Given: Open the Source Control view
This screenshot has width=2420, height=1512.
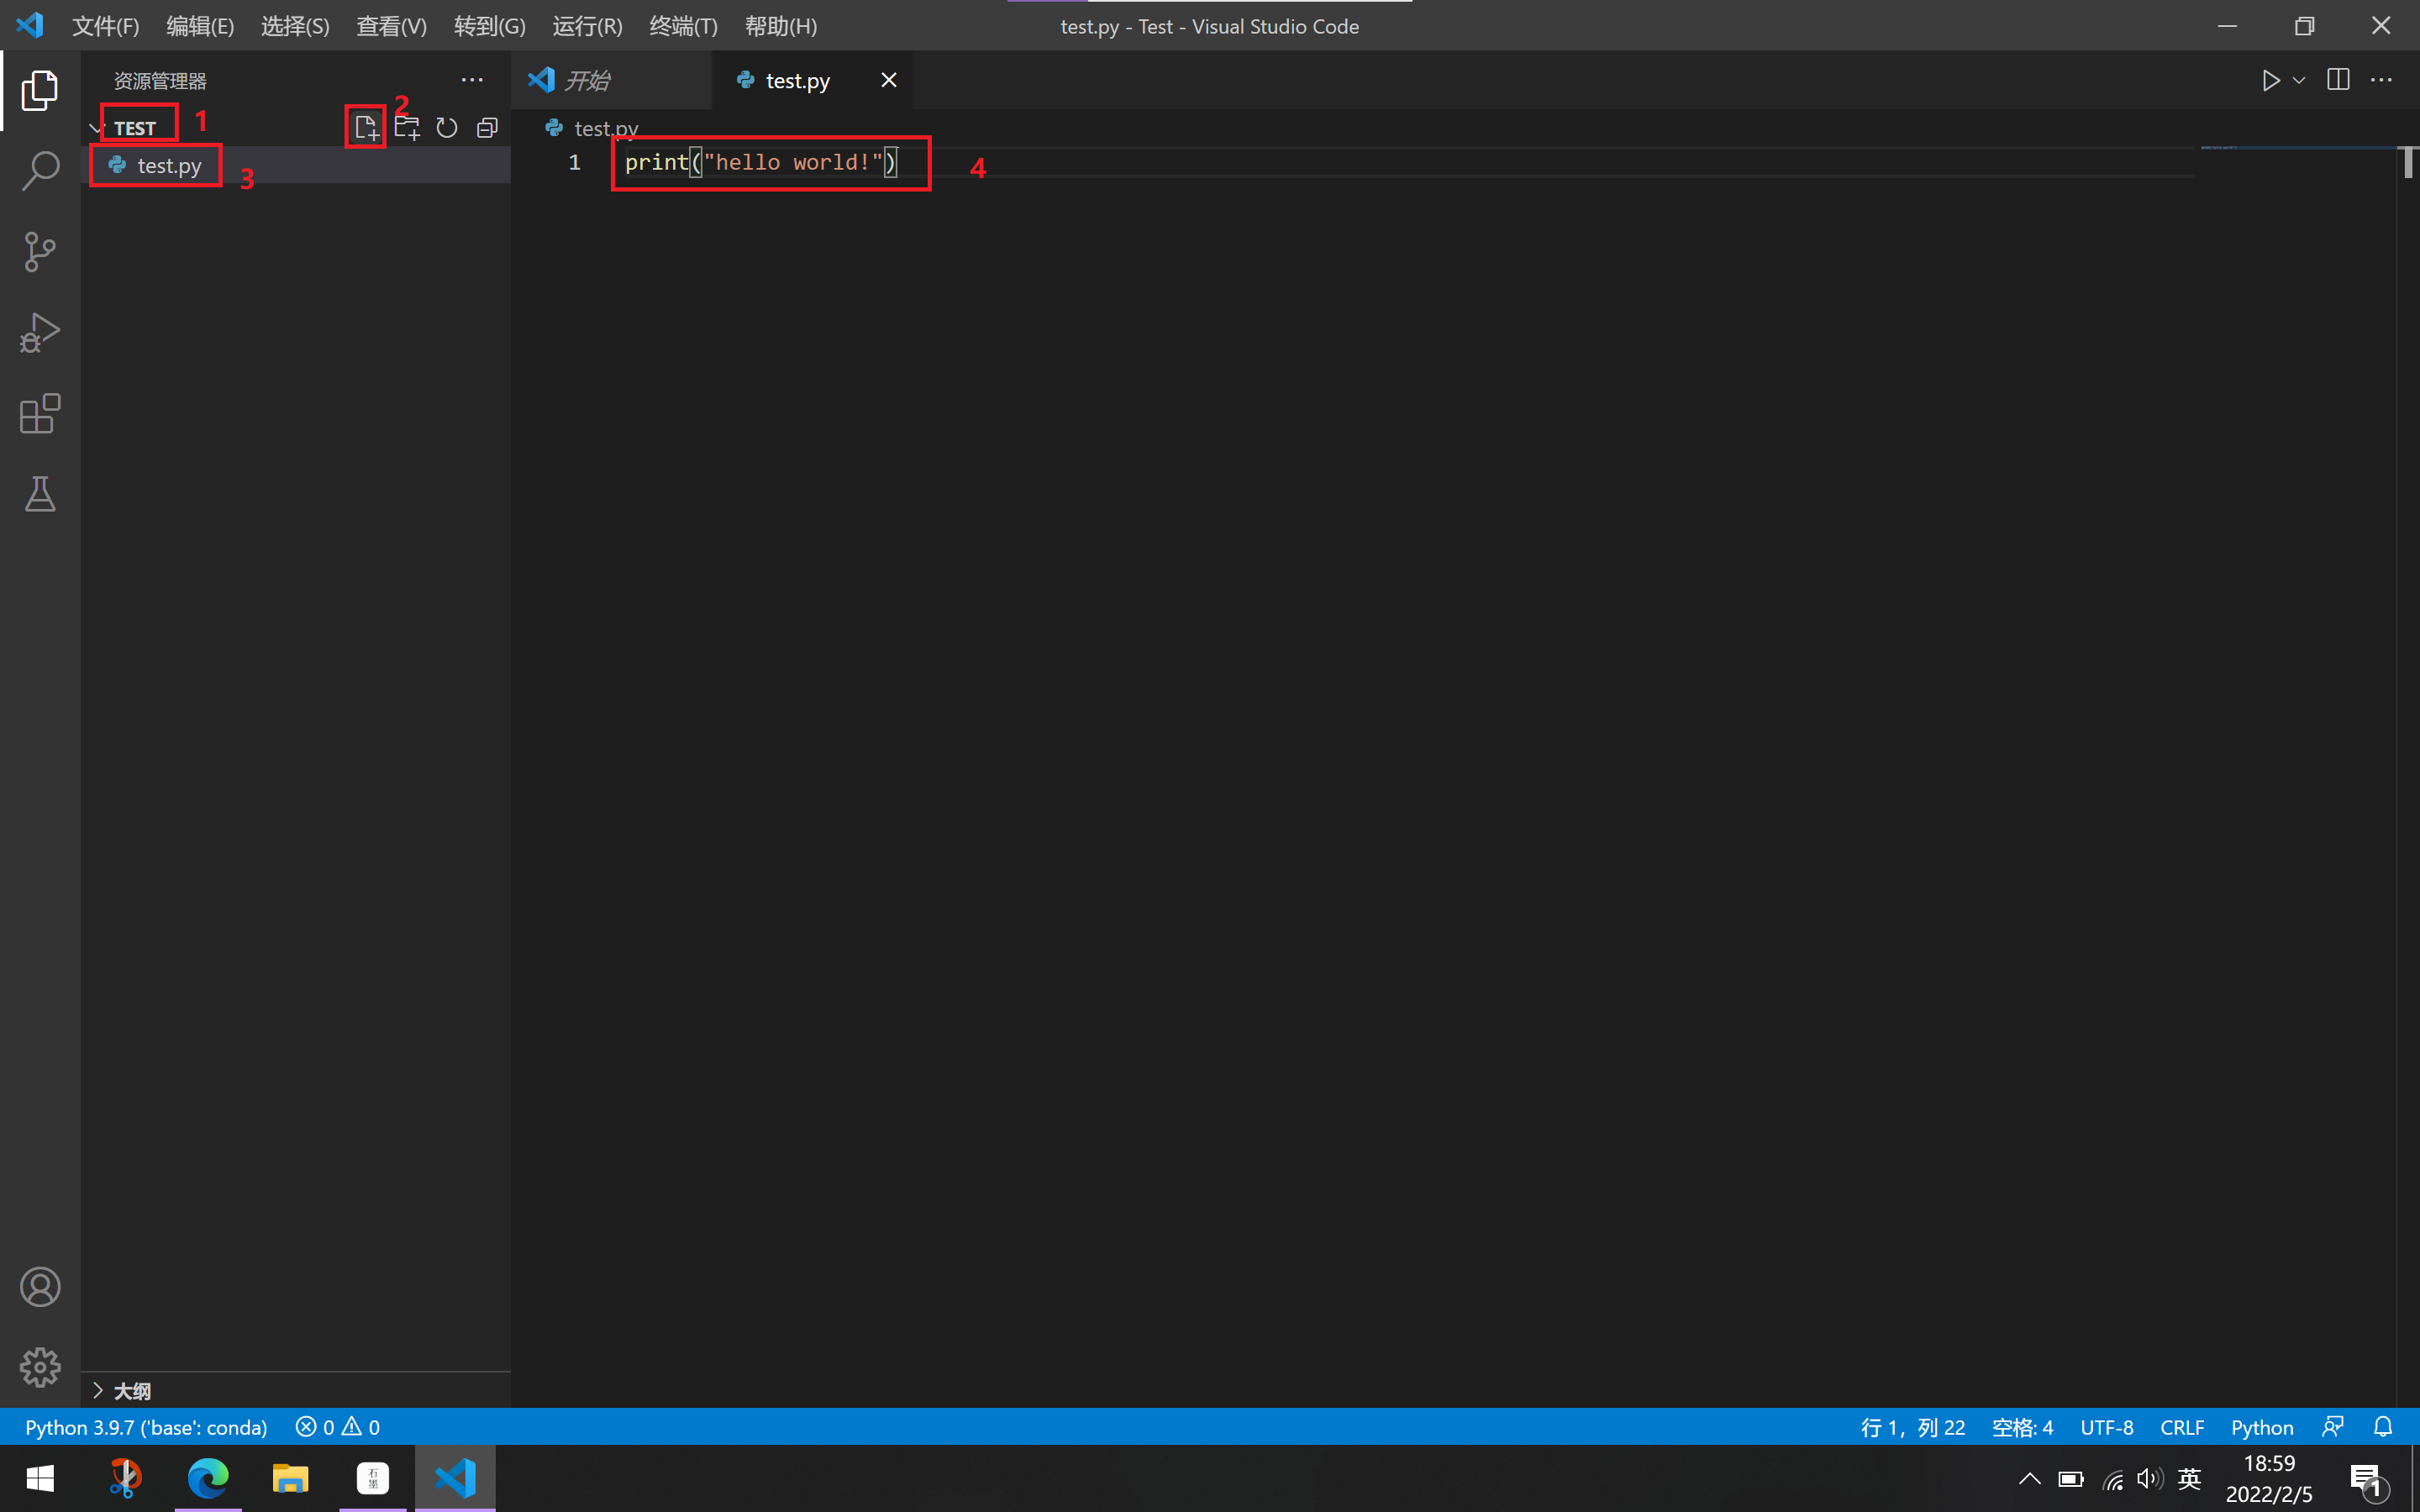Looking at the screenshot, I should (40, 252).
